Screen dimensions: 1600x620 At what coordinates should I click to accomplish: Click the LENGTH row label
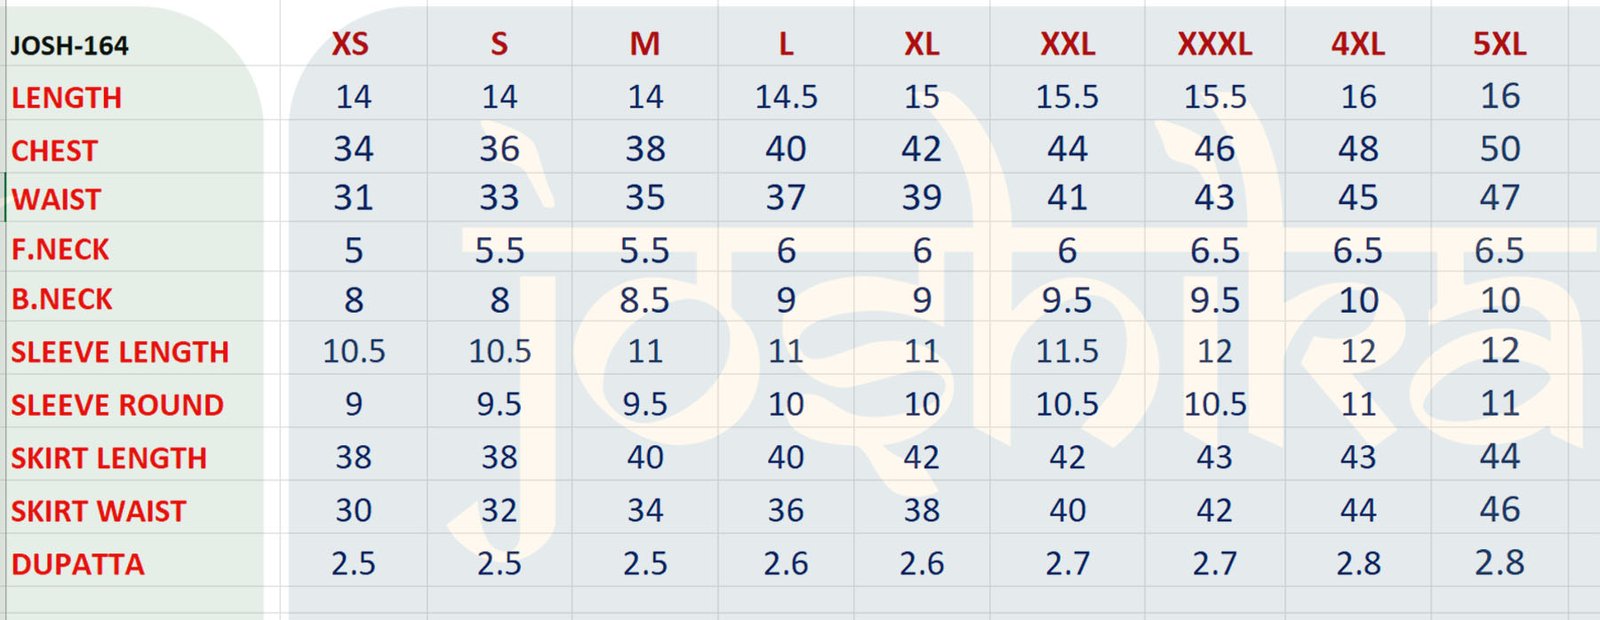click(66, 98)
